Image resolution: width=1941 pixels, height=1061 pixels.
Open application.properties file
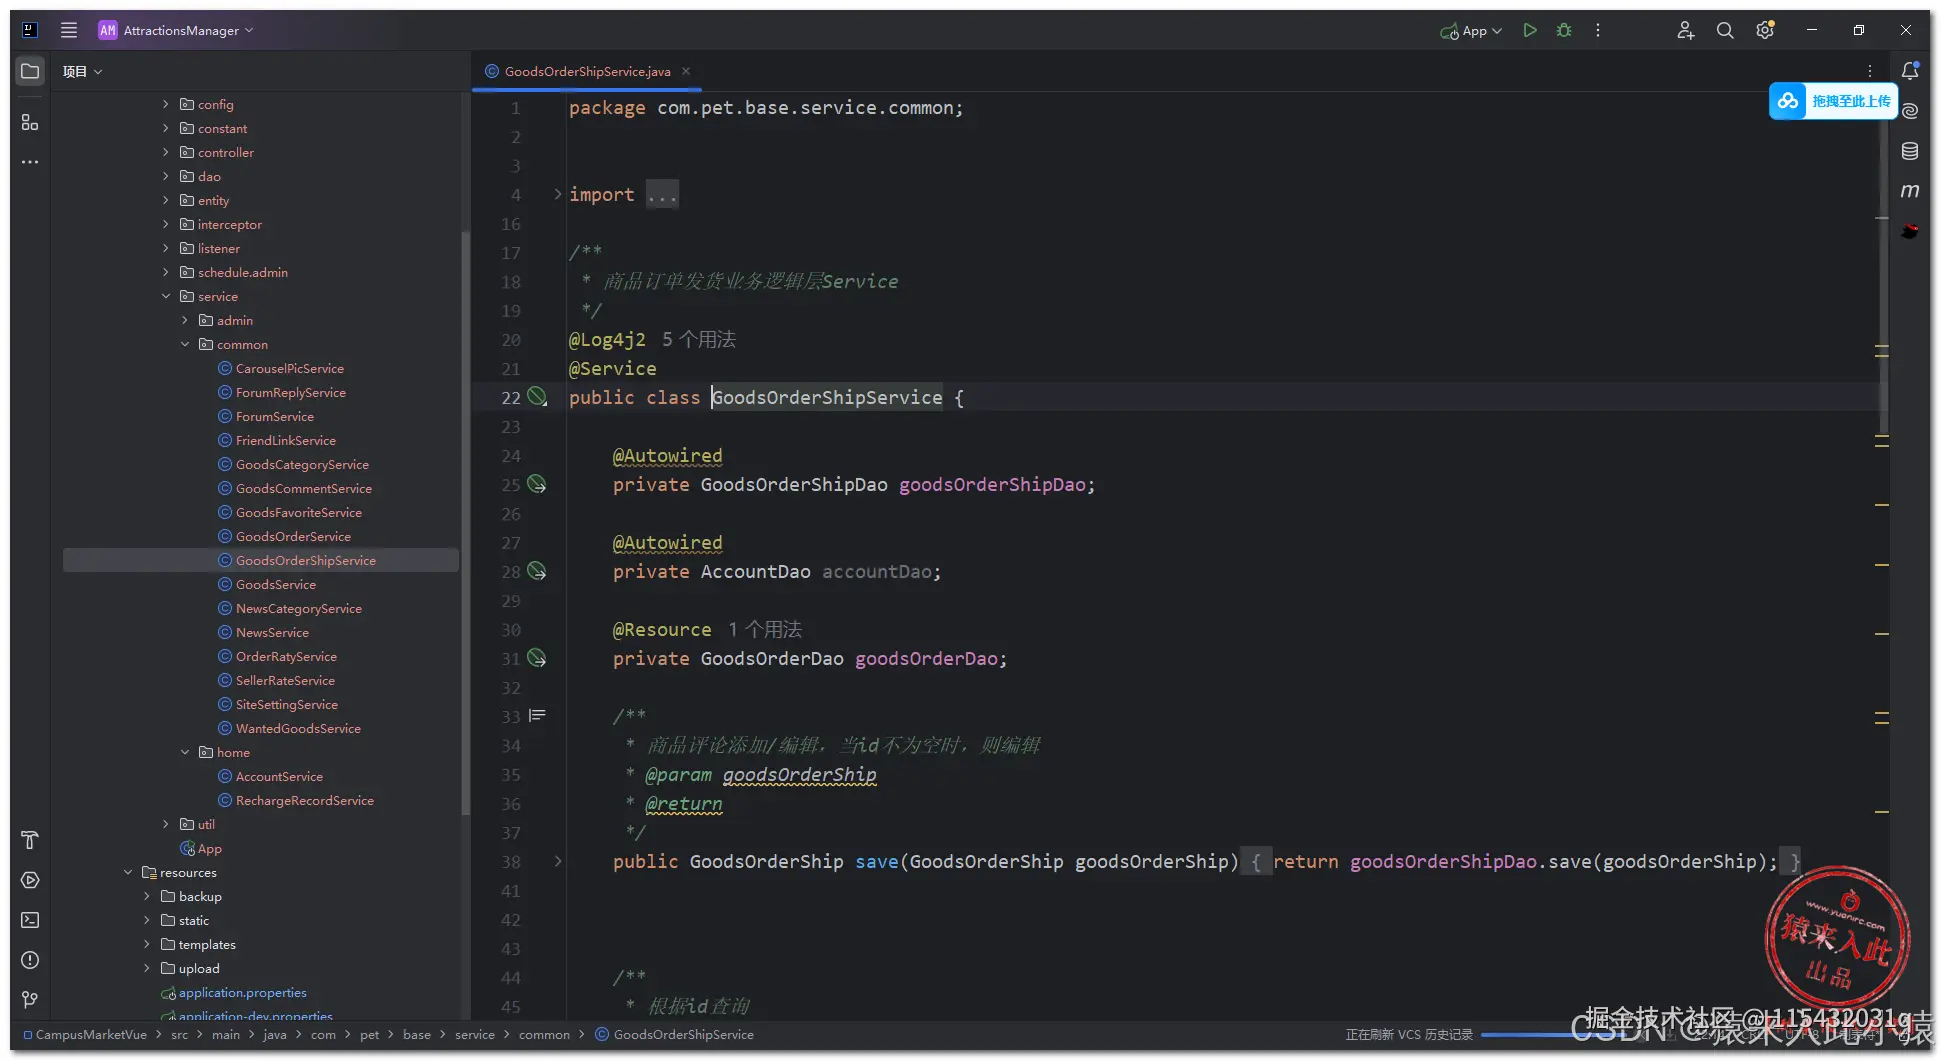click(242, 992)
